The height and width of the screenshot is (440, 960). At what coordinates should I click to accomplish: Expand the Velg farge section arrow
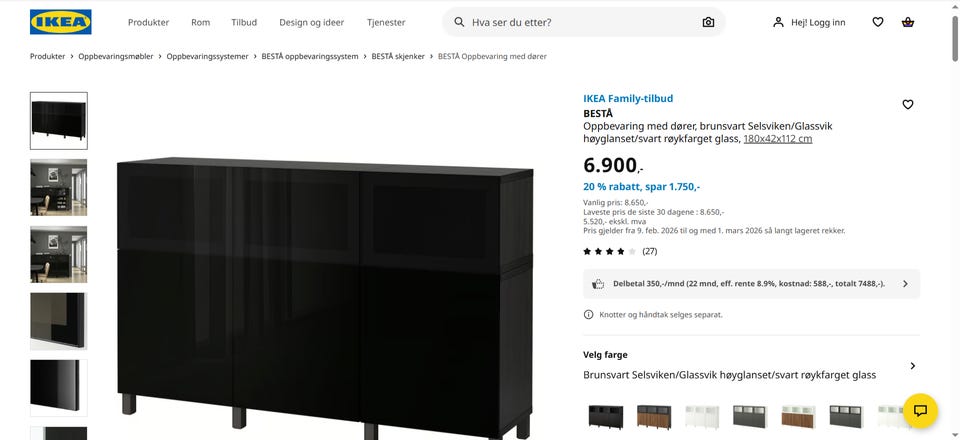912,366
